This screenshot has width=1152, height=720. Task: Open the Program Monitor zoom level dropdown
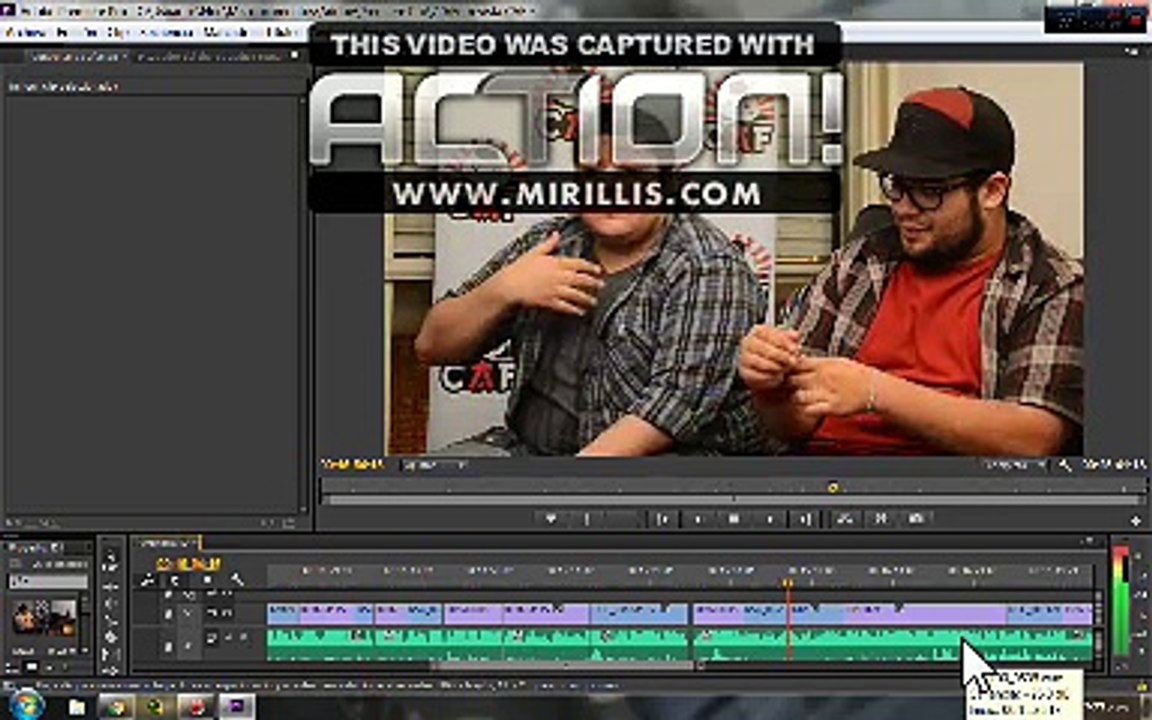tap(433, 465)
